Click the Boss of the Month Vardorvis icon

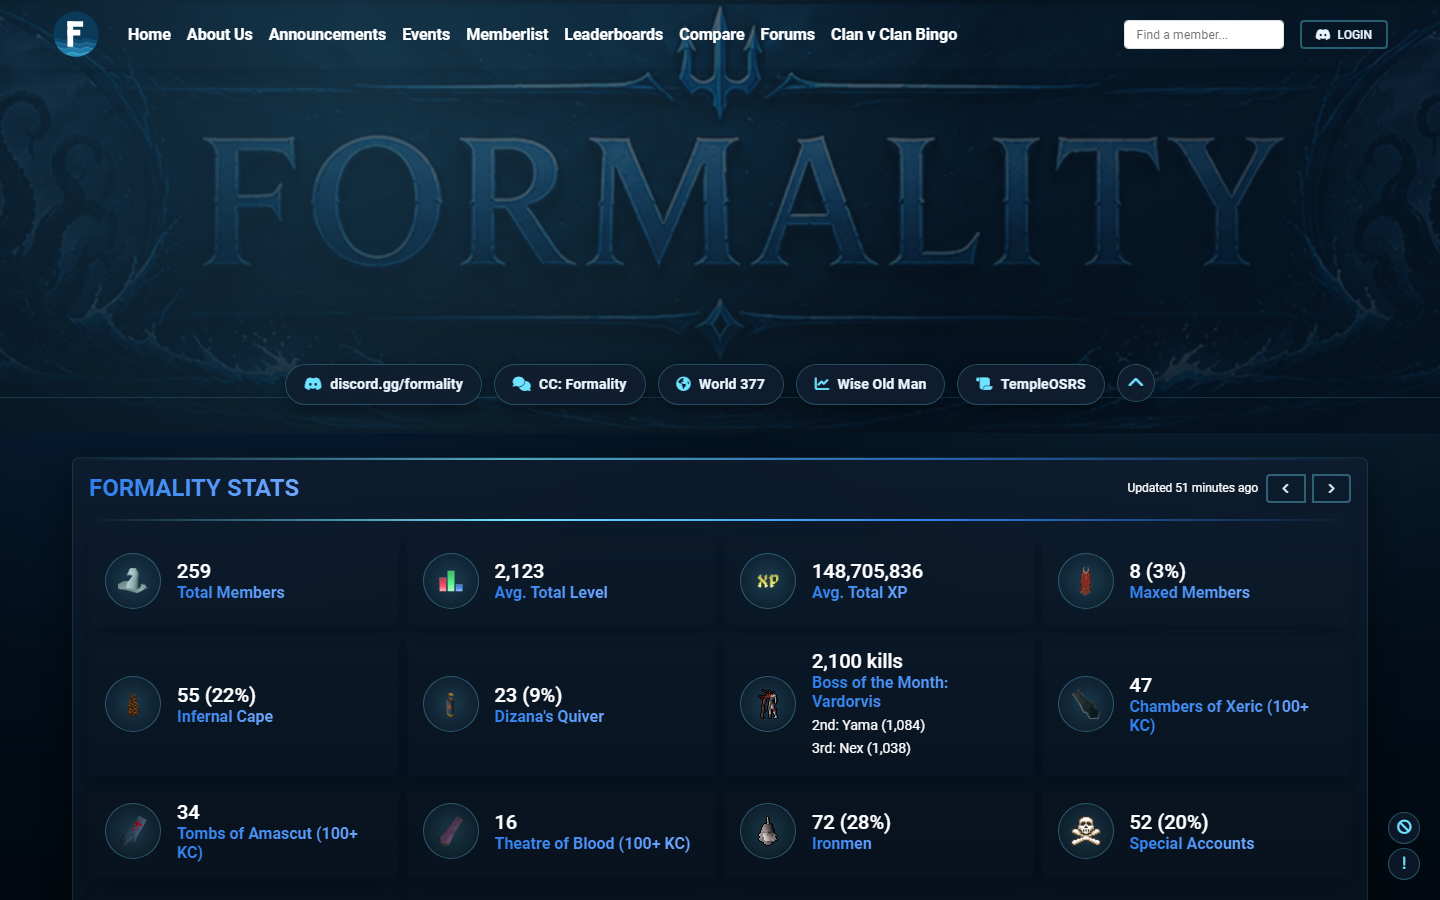[x=768, y=704]
